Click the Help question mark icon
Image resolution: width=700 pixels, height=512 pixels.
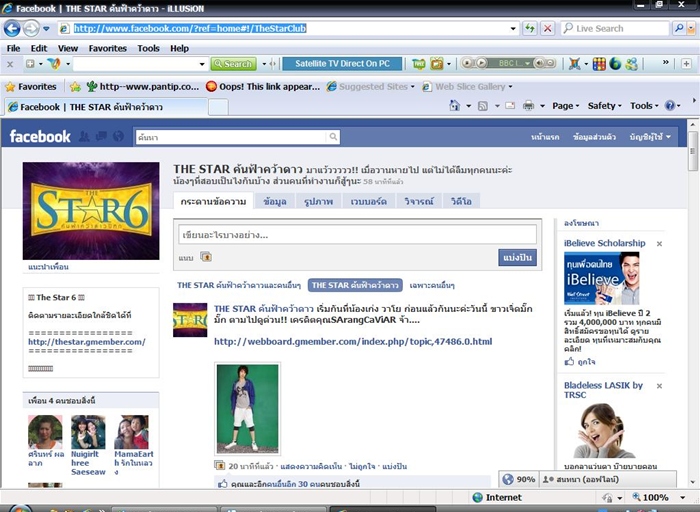670,106
